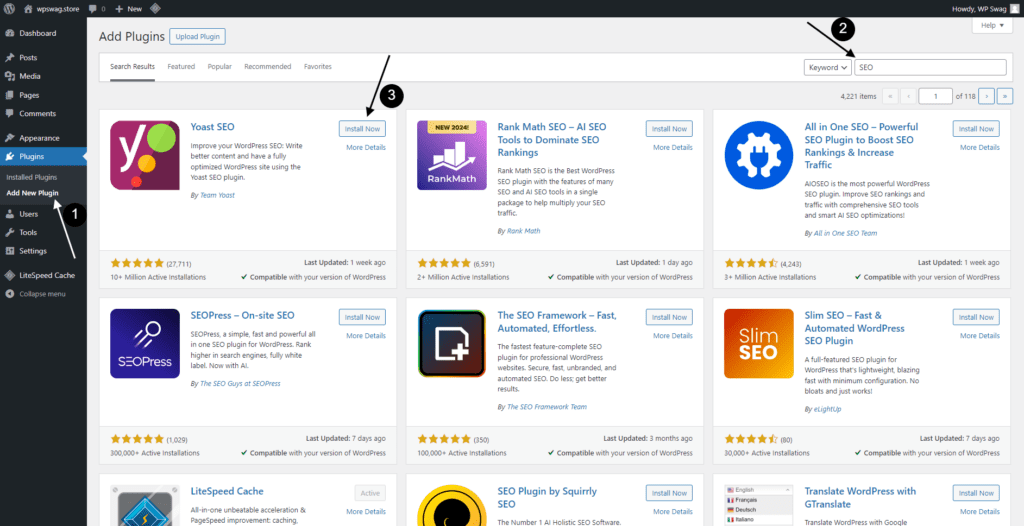Click the Yoast SEO plugin logo
Image resolution: width=1024 pixels, height=526 pixels.
click(x=145, y=155)
